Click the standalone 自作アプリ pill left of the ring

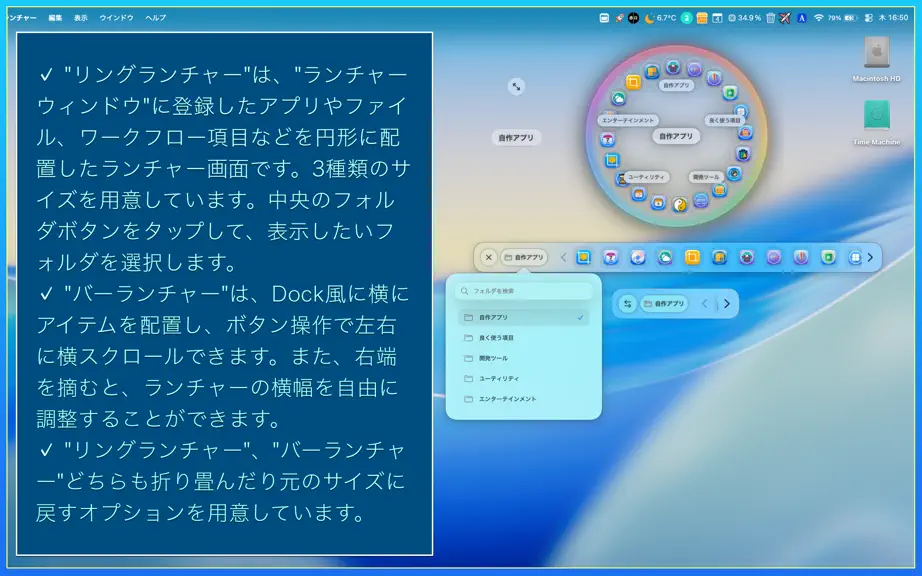coord(516,138)
